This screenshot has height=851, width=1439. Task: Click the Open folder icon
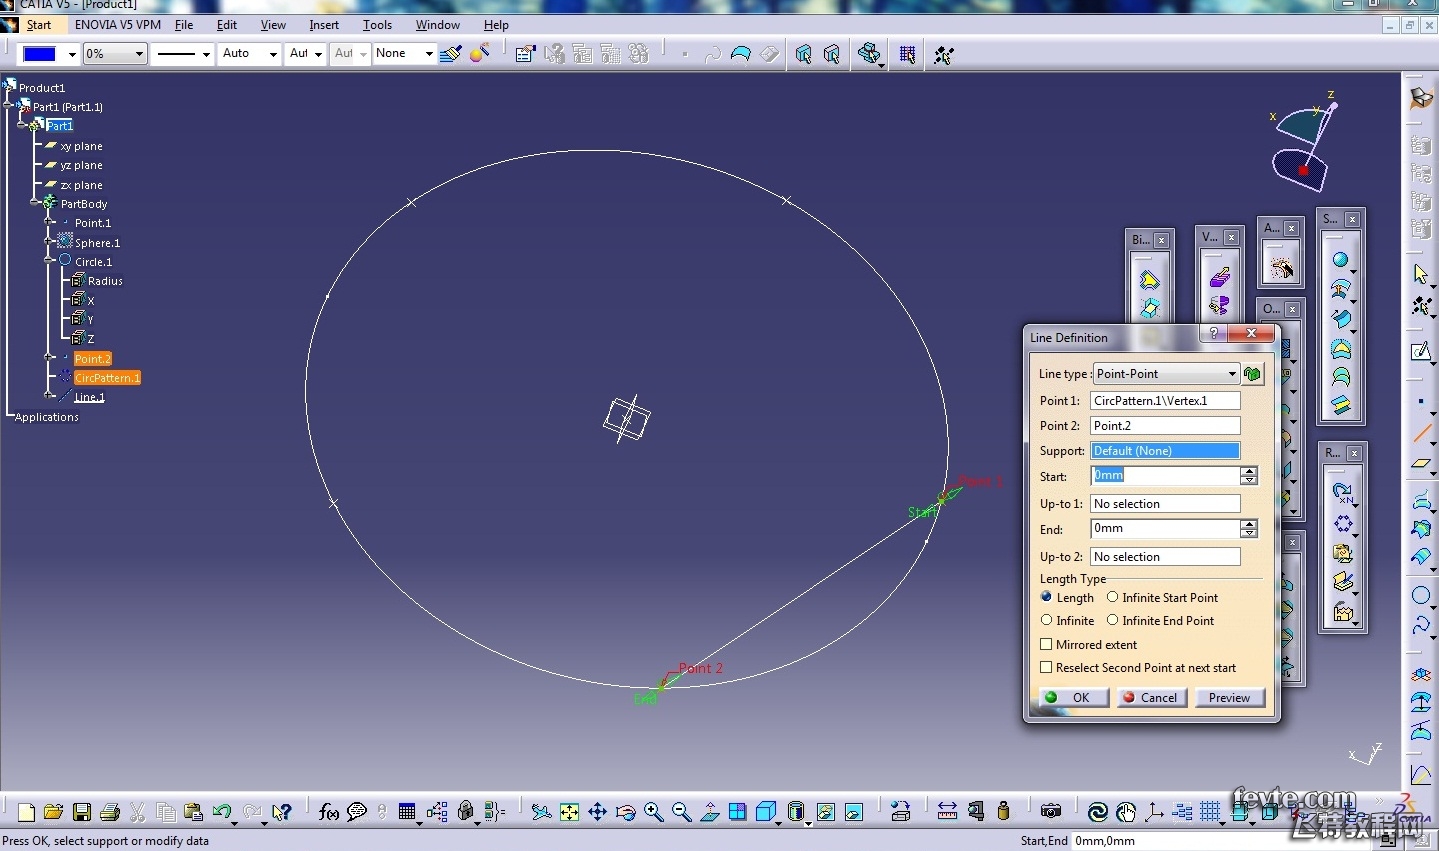tap(54, 812)
